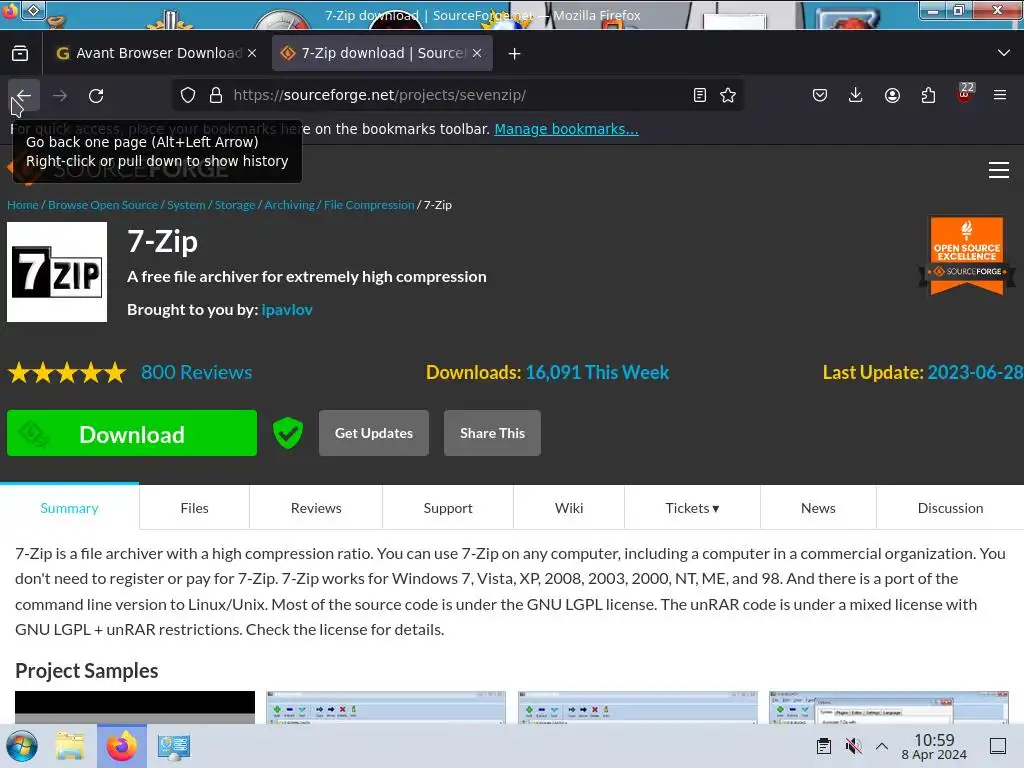The image size is (1024, 768).
Task: Open the first black project sample thumbnail
Action: coord(135,707)
